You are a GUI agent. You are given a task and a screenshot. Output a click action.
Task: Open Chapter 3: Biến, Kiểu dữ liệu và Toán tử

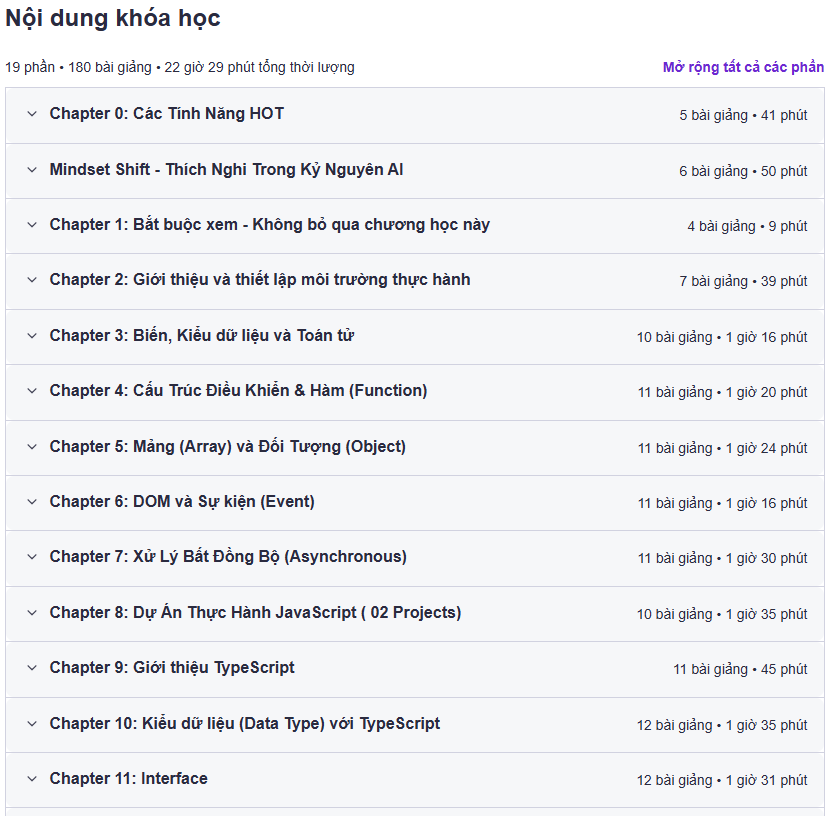(x=202, y=336)
